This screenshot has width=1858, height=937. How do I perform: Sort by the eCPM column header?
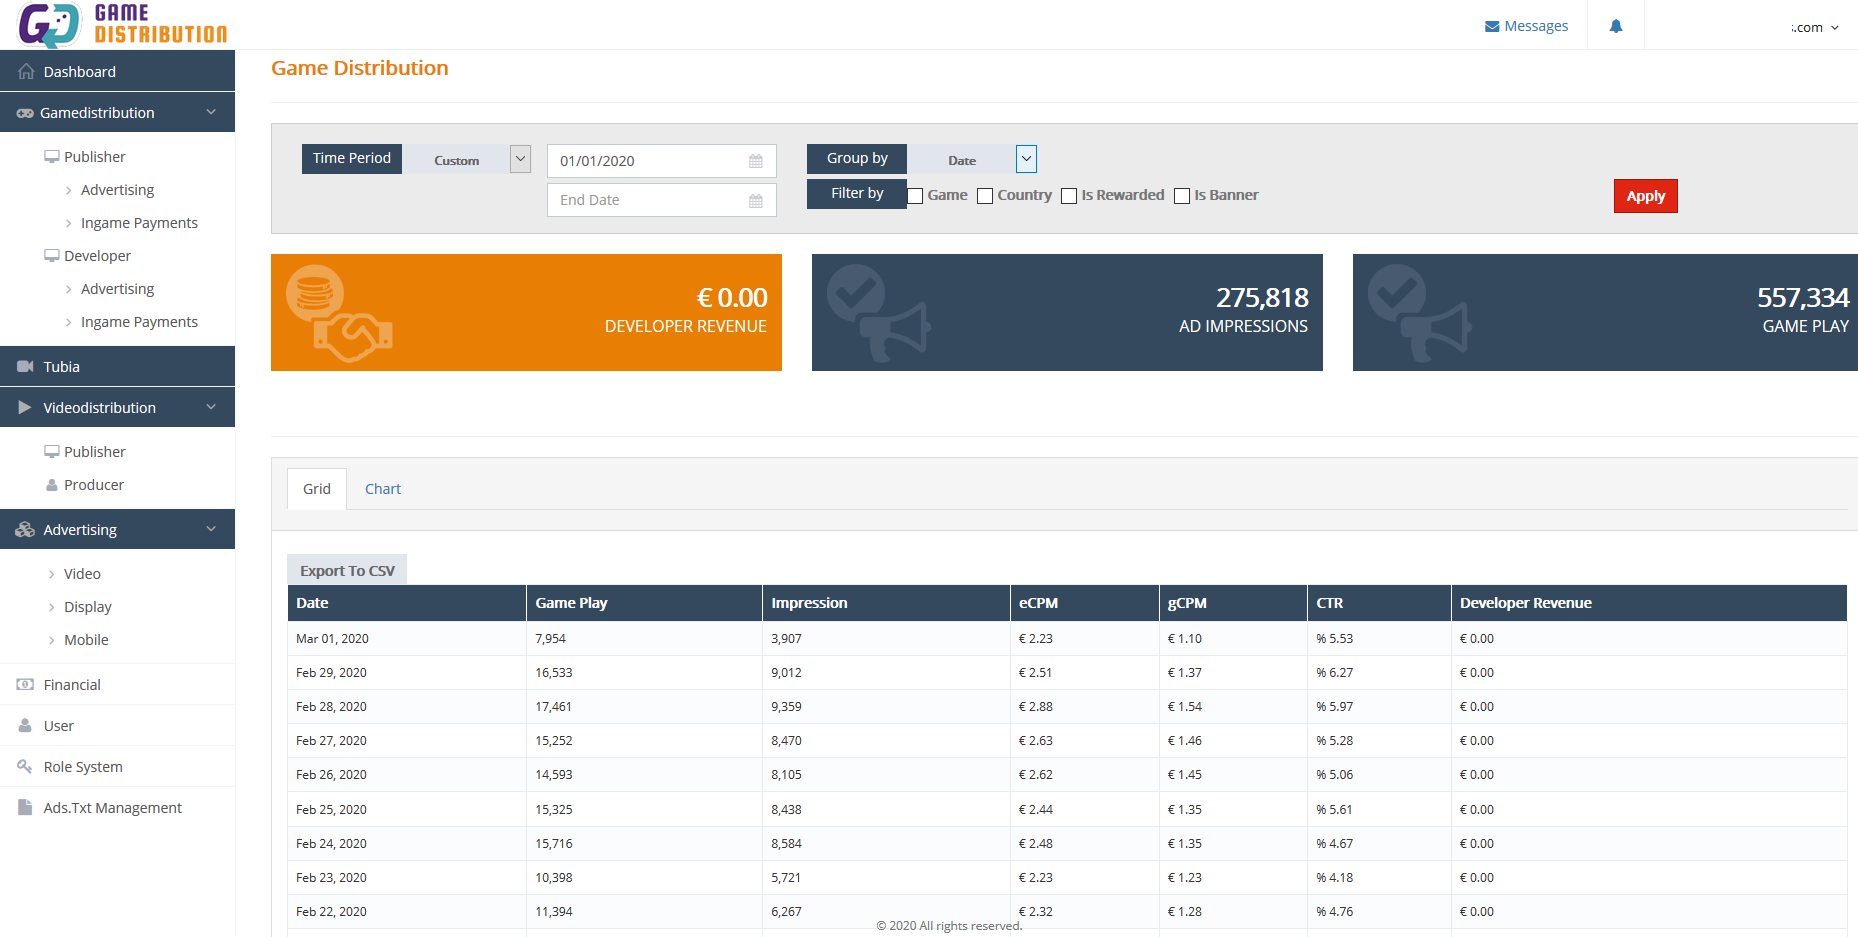point(1084,603)
